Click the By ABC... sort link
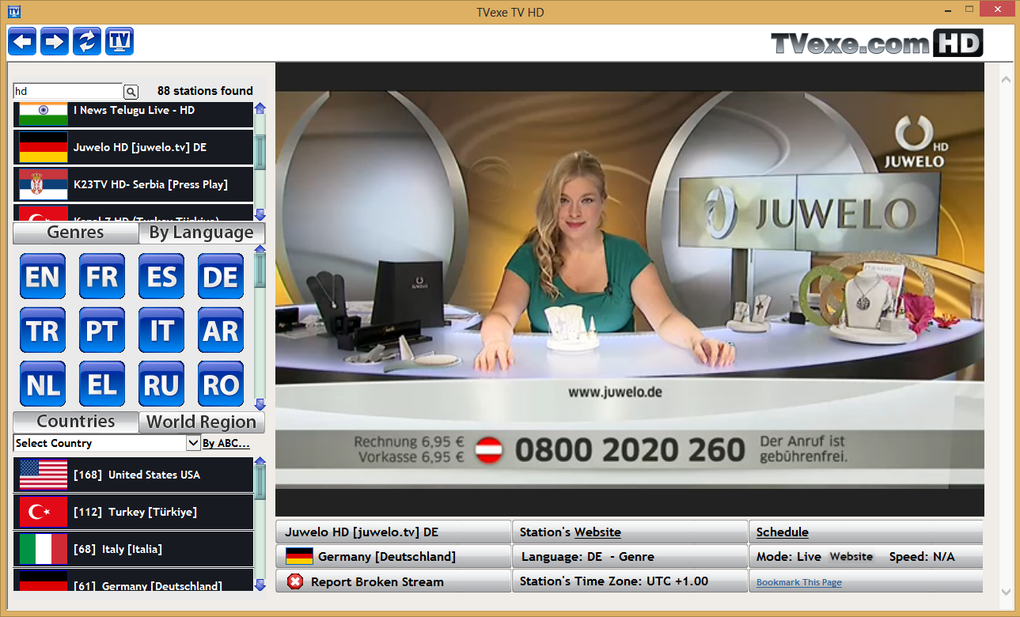Image resolution: width=1020 pixels, height=617 pixels. pyautogui.click(x=226, y=443)
